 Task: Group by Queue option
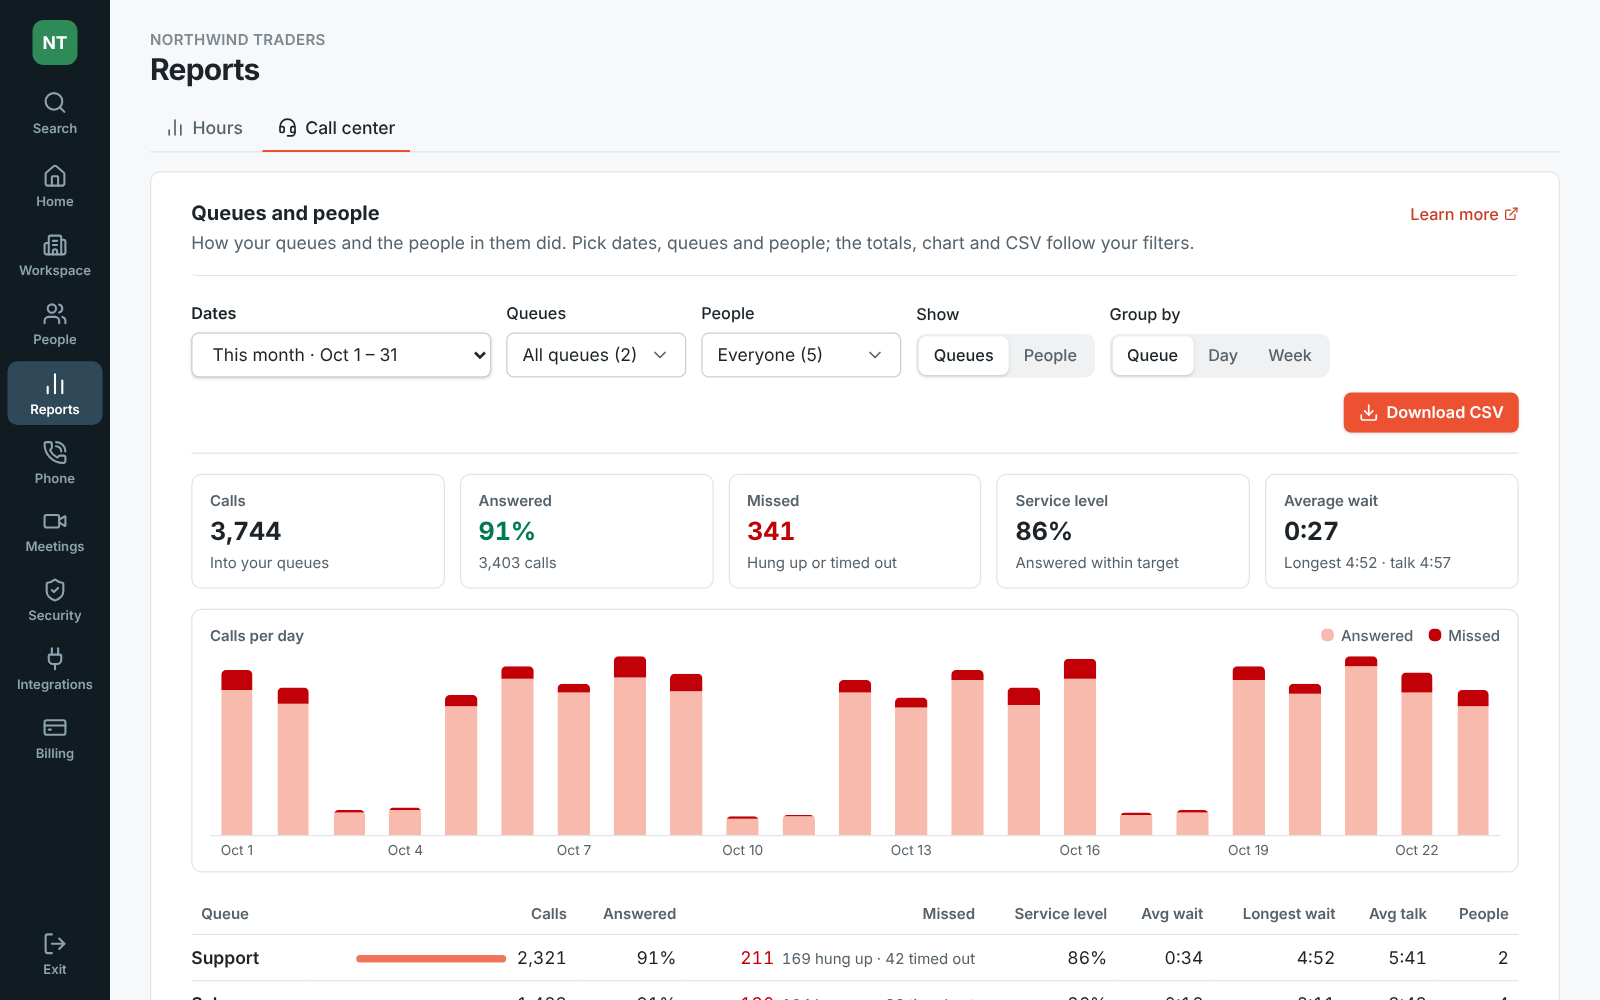click(x=1152, y=356)
